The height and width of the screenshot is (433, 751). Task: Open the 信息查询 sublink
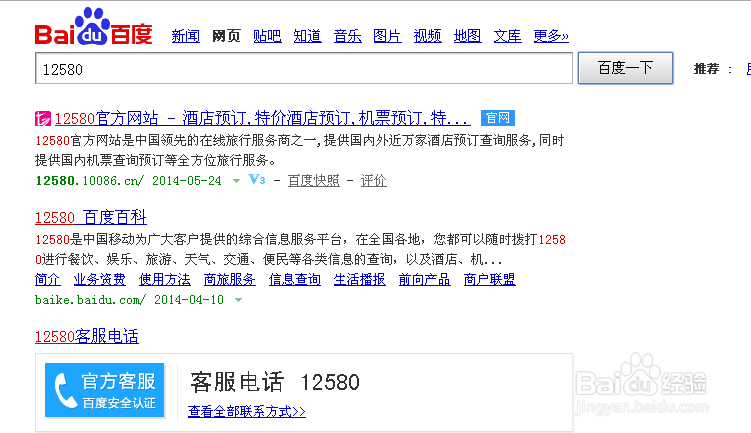(295, 279)
